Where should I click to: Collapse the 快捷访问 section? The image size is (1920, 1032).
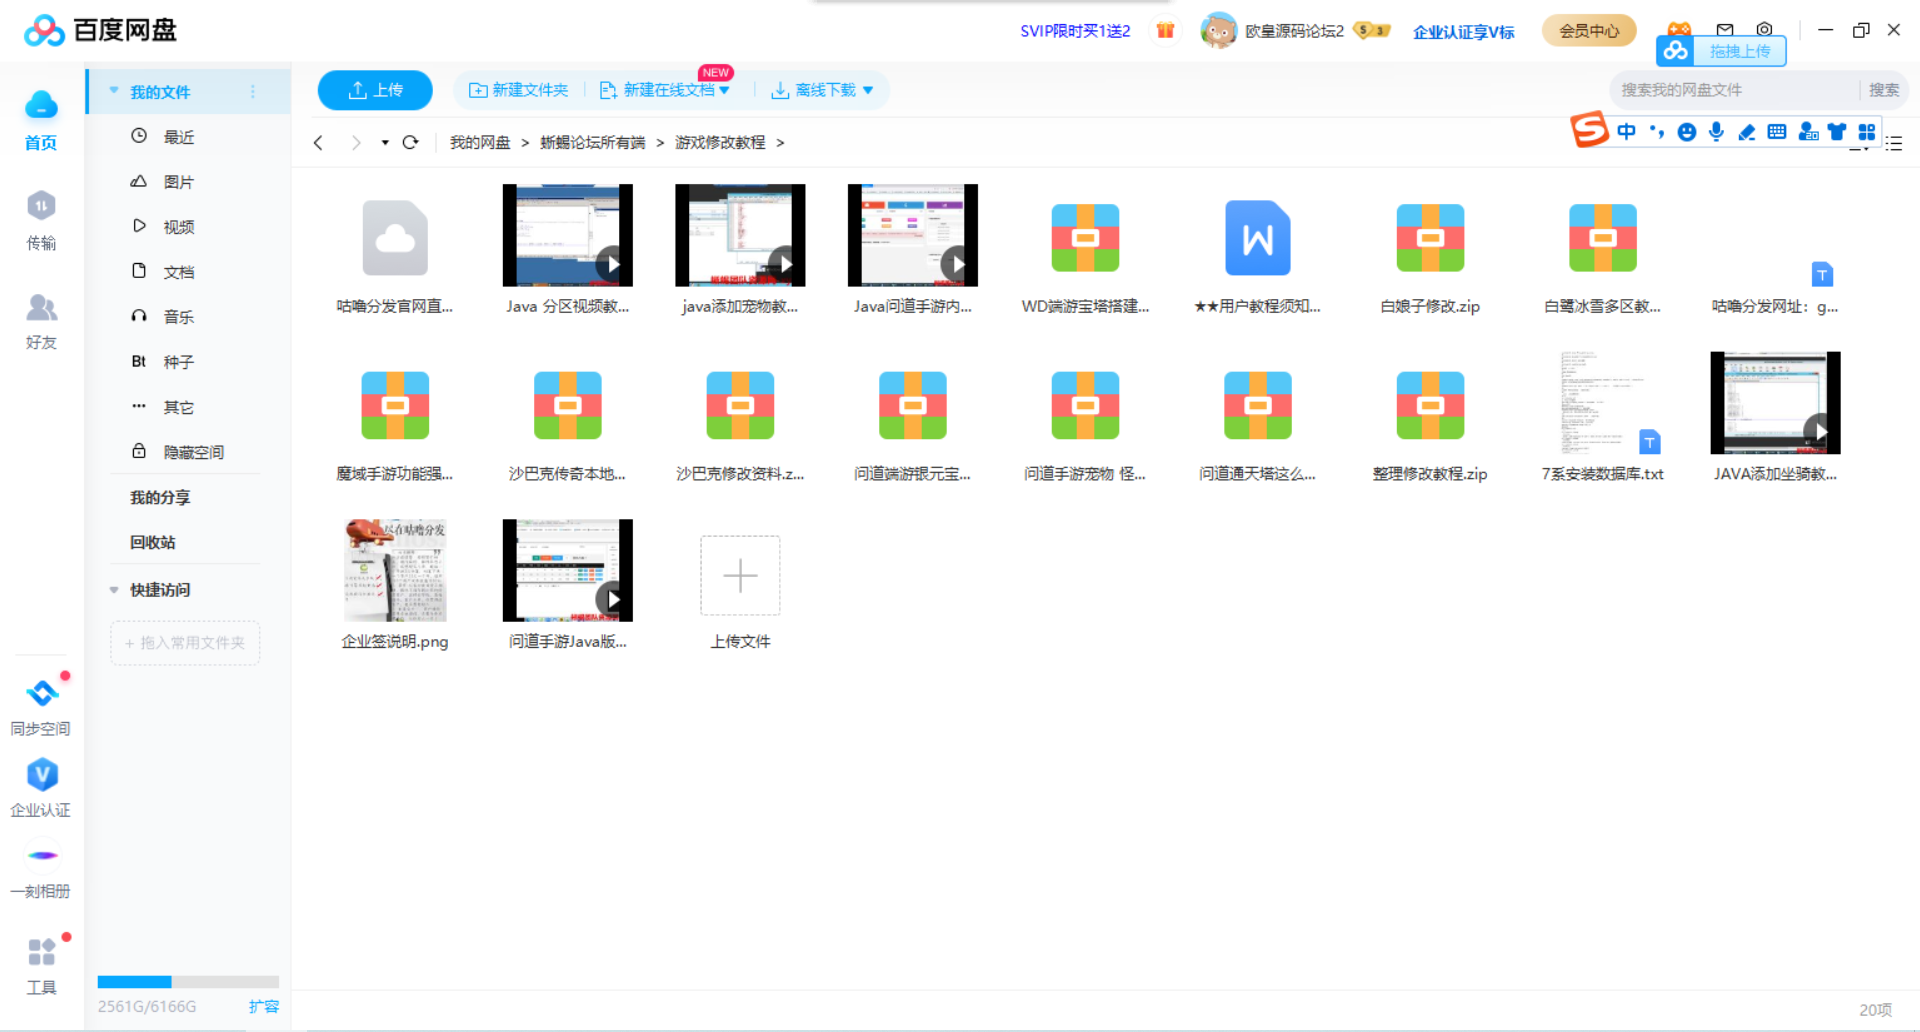pyautogui.click(x=114, y=590)
